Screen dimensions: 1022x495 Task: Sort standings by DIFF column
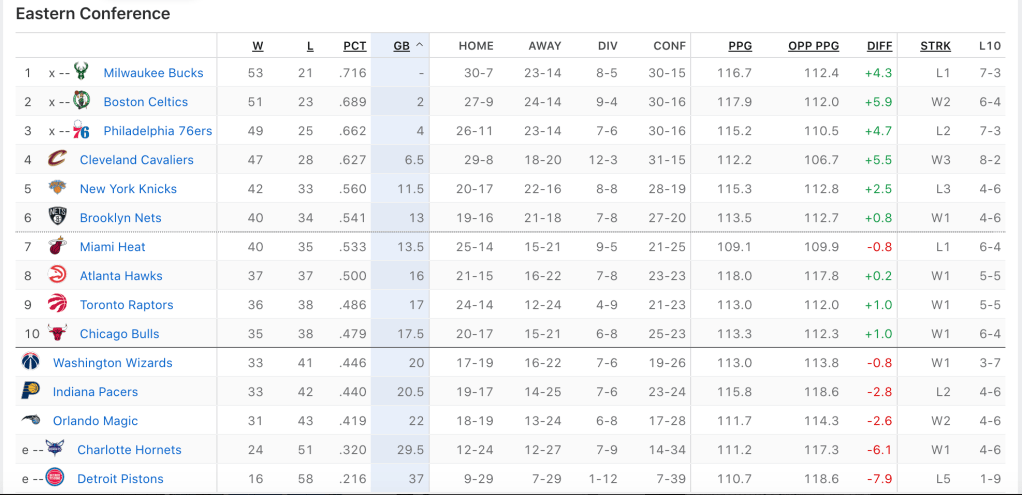[x=880, y=46]
